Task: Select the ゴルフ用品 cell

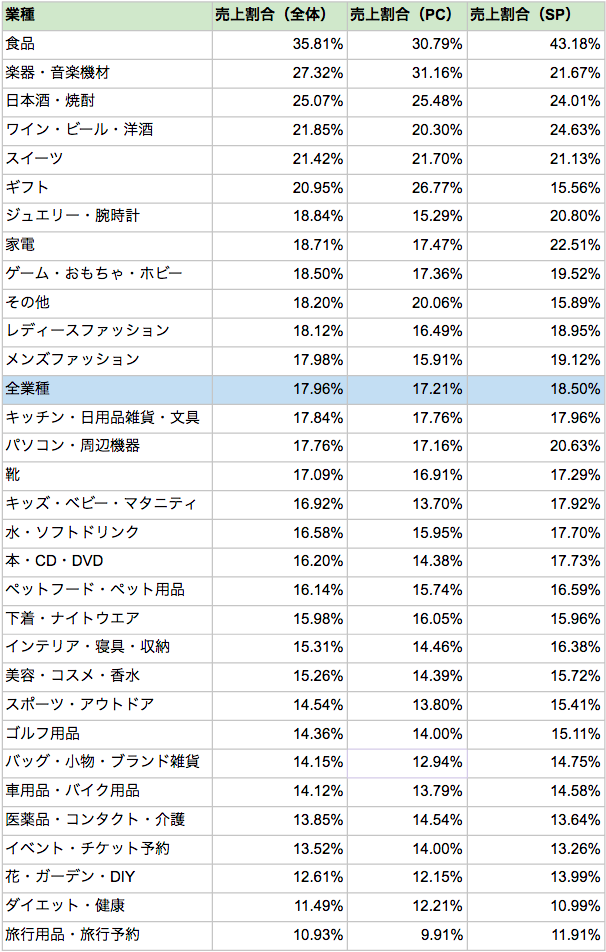Action: pyautogui.click(x=107, y=734)
